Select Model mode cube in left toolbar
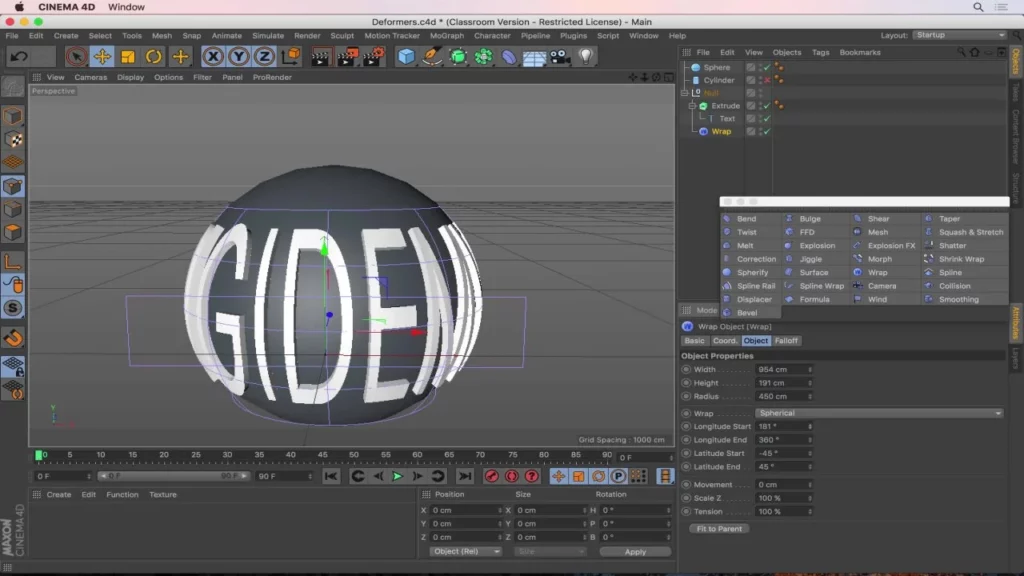 point(13,117)
